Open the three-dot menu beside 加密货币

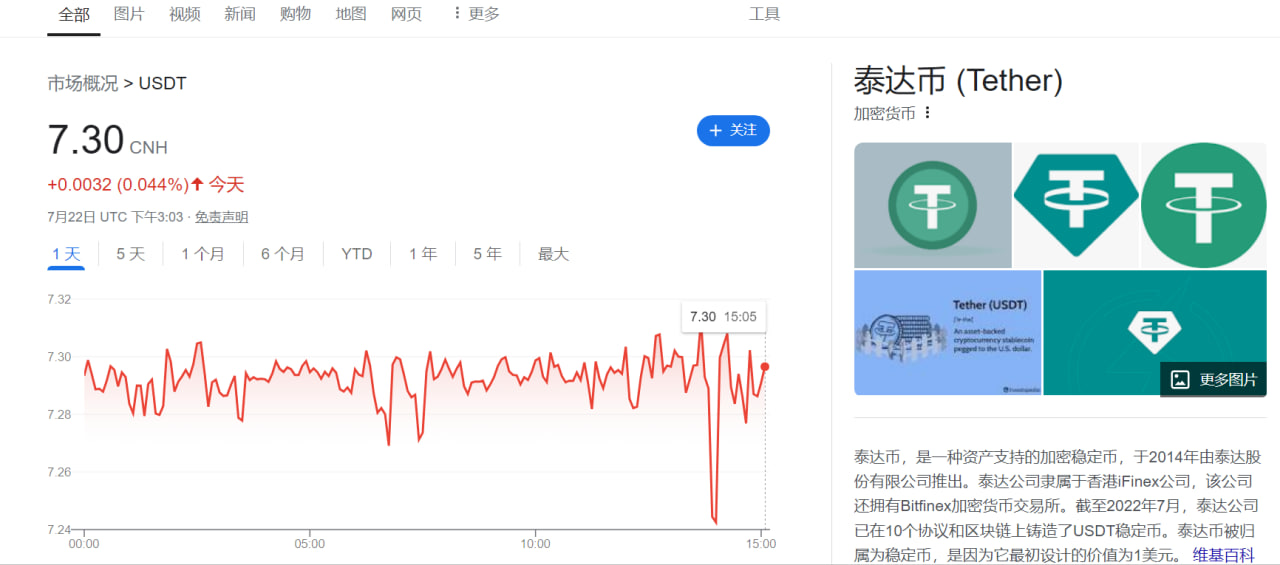pos(927,113)
